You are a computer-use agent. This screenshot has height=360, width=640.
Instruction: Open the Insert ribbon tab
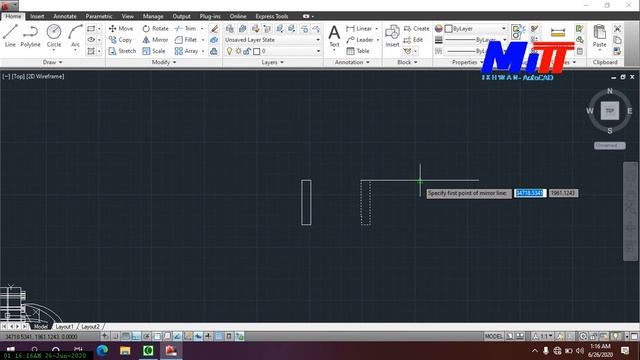click(x=37, y=16)
